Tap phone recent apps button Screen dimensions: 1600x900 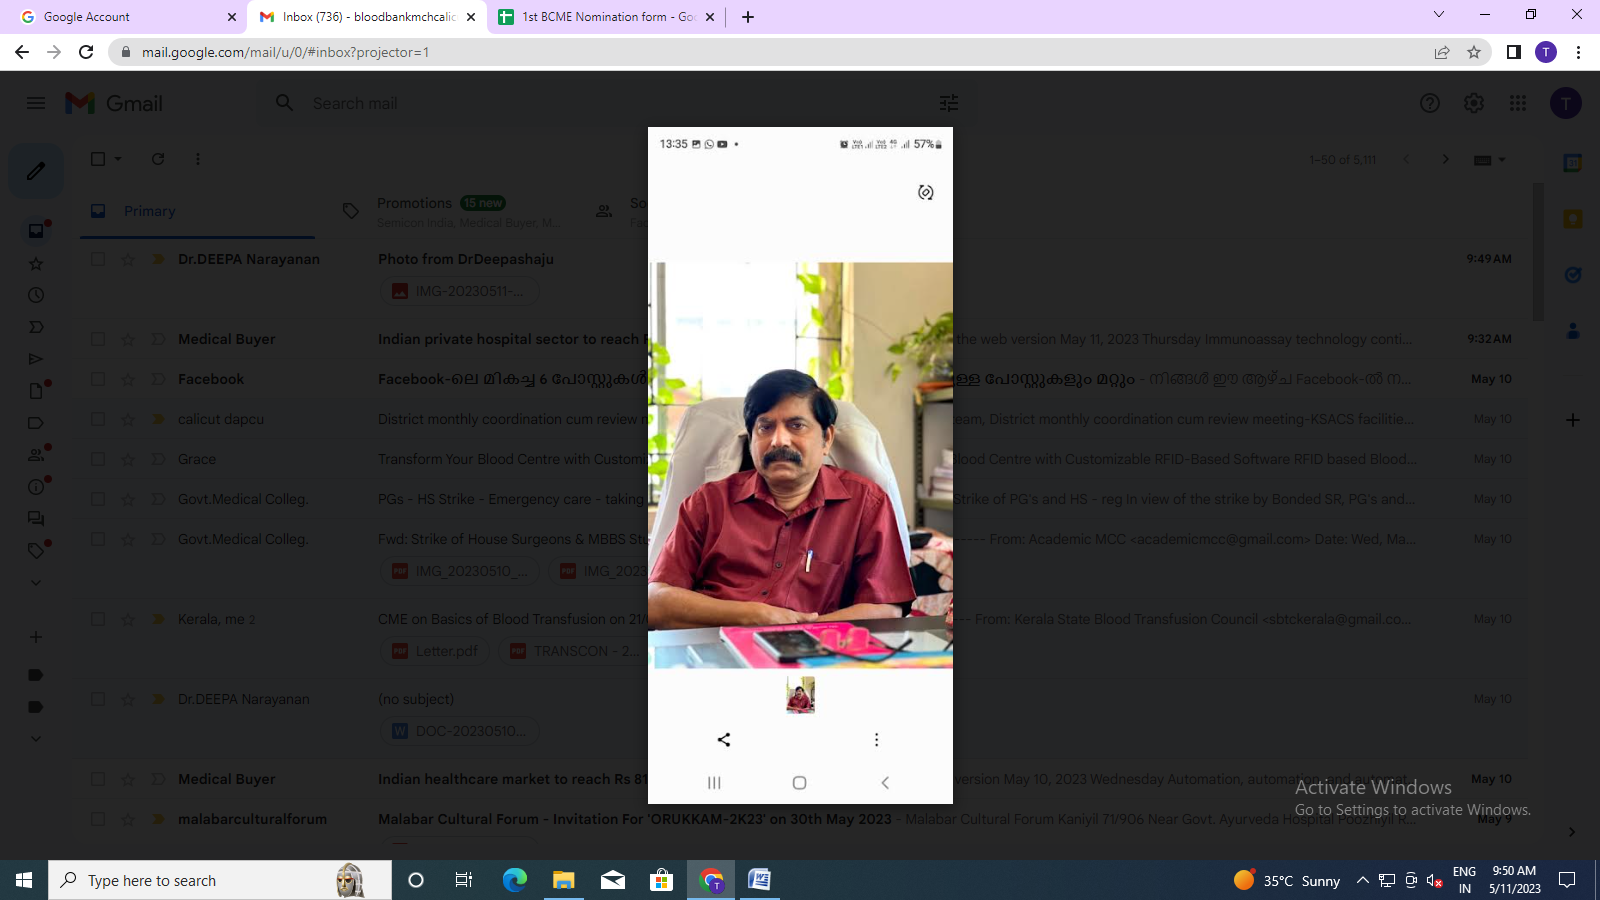(x=714, y=783)
